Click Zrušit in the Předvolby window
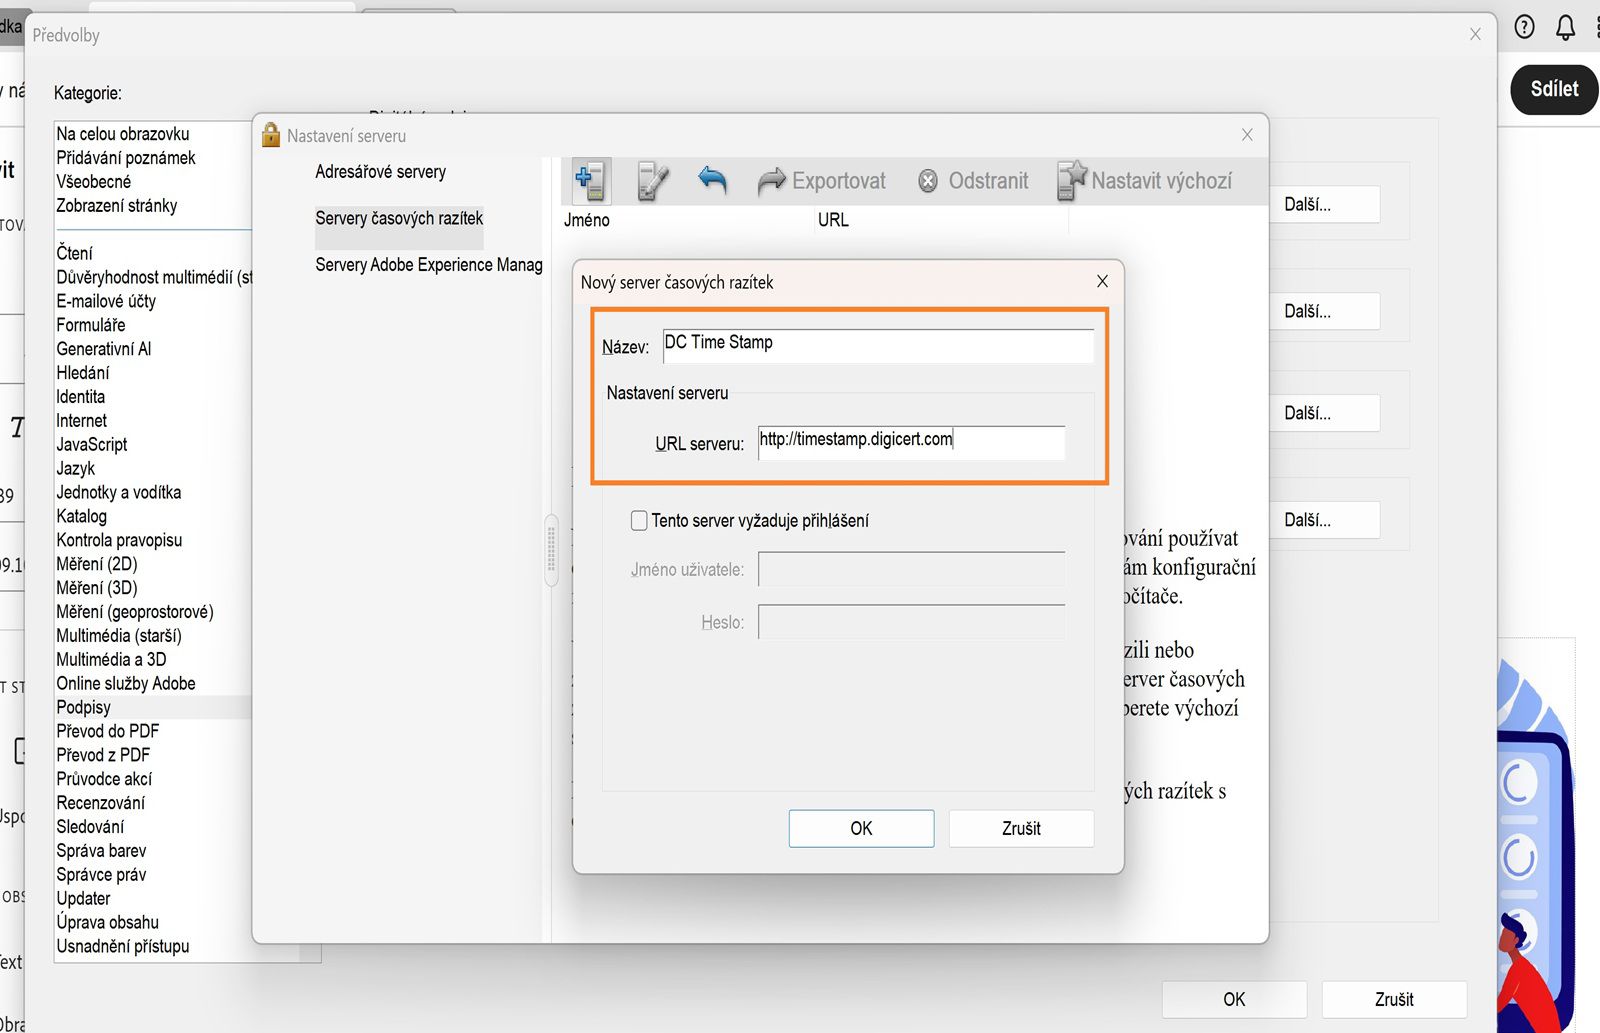The image size is (1600, 1033). tap(1394, 999)
